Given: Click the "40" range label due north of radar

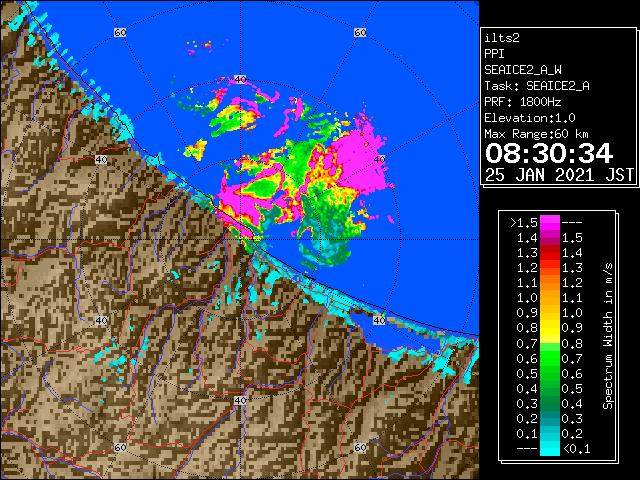Looking at the screenshot, I should click(240, 79).
